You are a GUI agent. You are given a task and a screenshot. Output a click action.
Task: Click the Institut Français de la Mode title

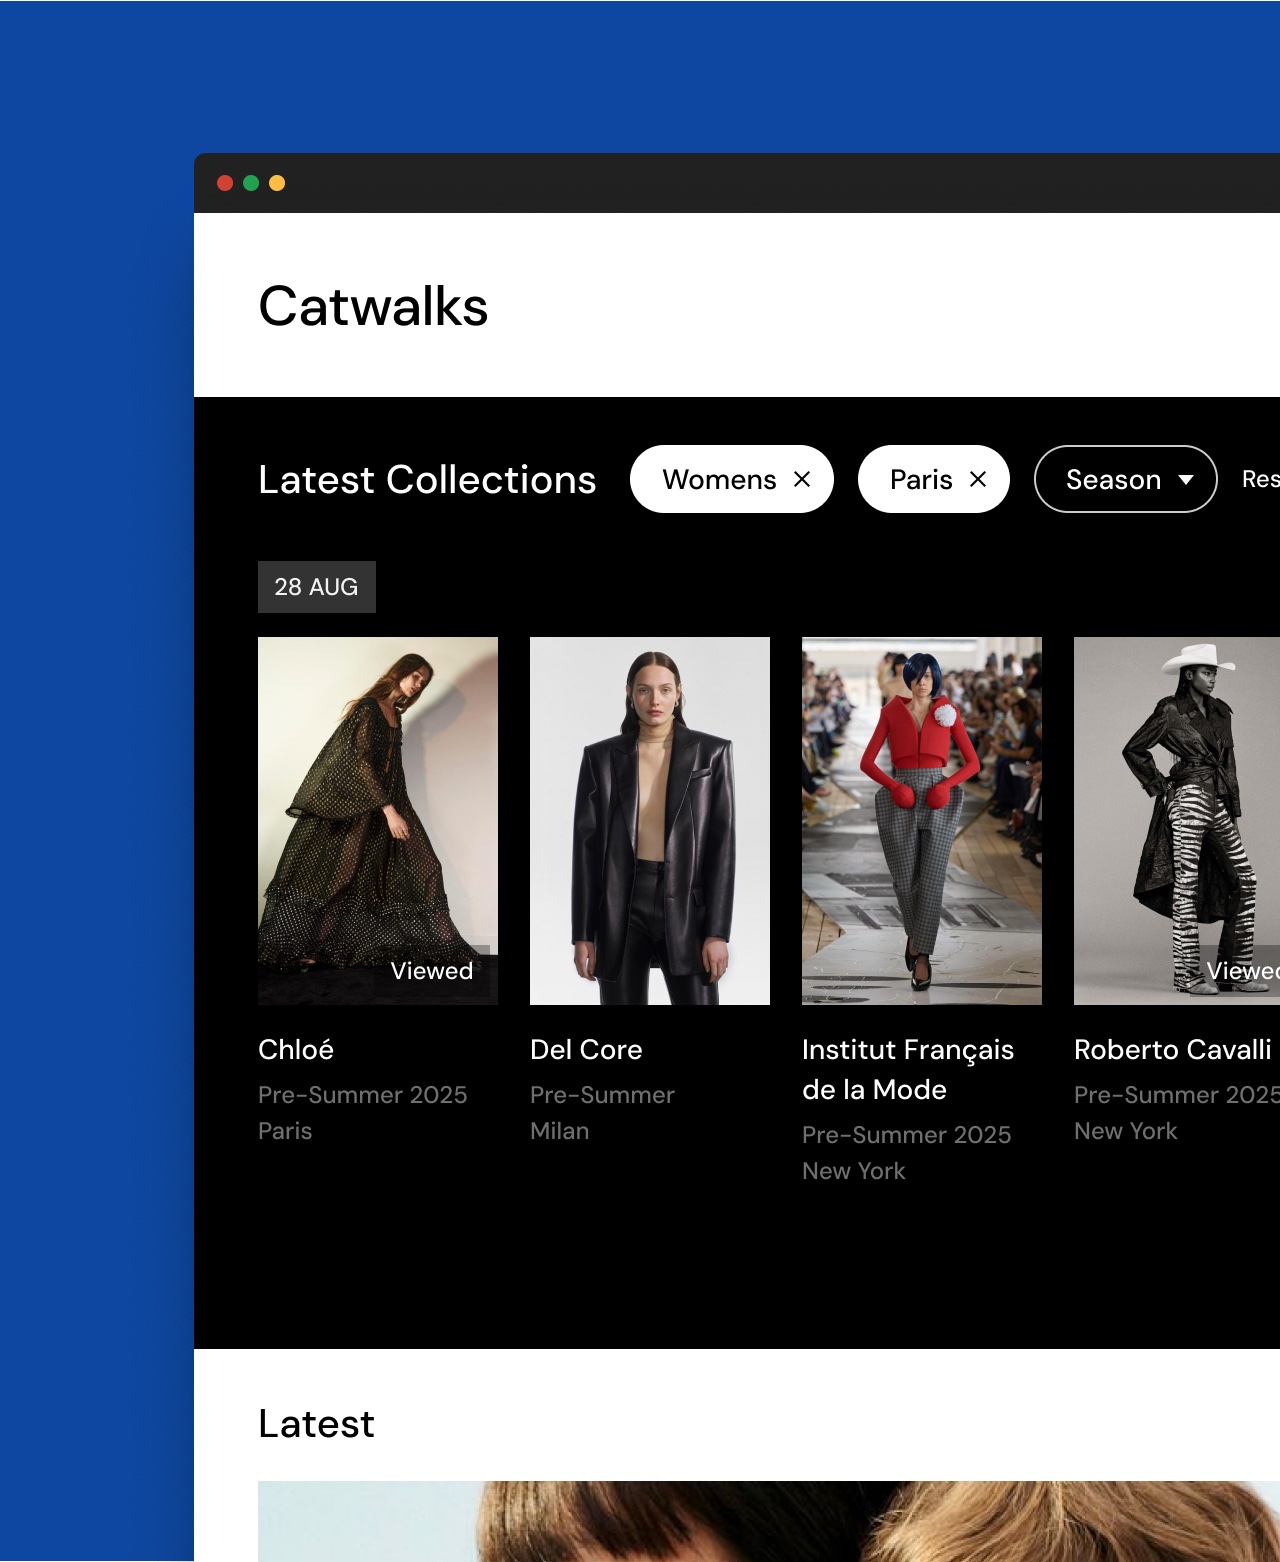pyautogui.click(x=908, y=1069)
